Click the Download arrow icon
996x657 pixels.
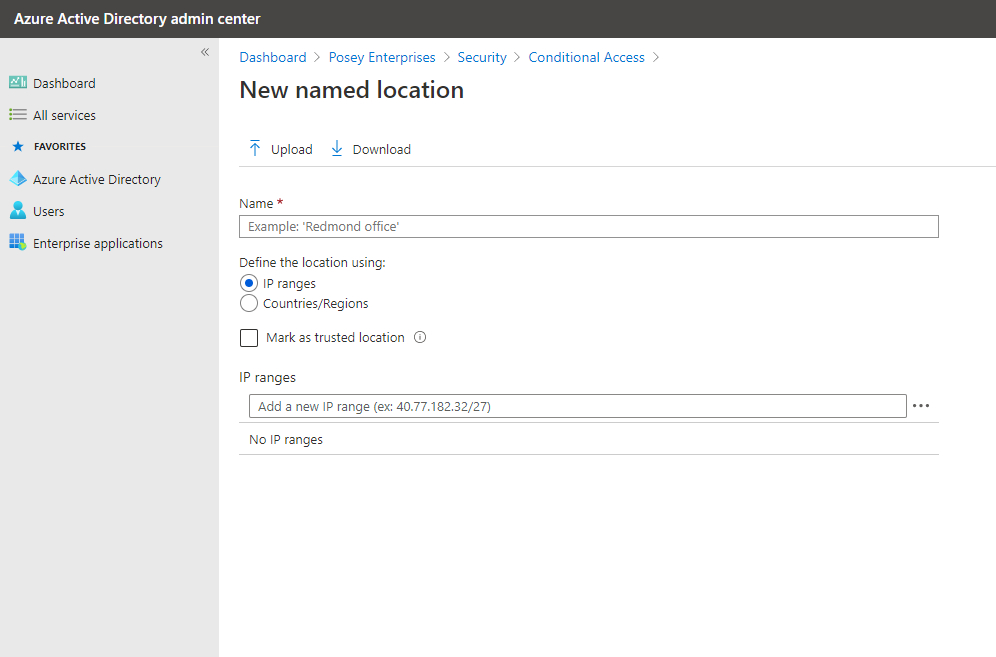click(x=337, y=149)
